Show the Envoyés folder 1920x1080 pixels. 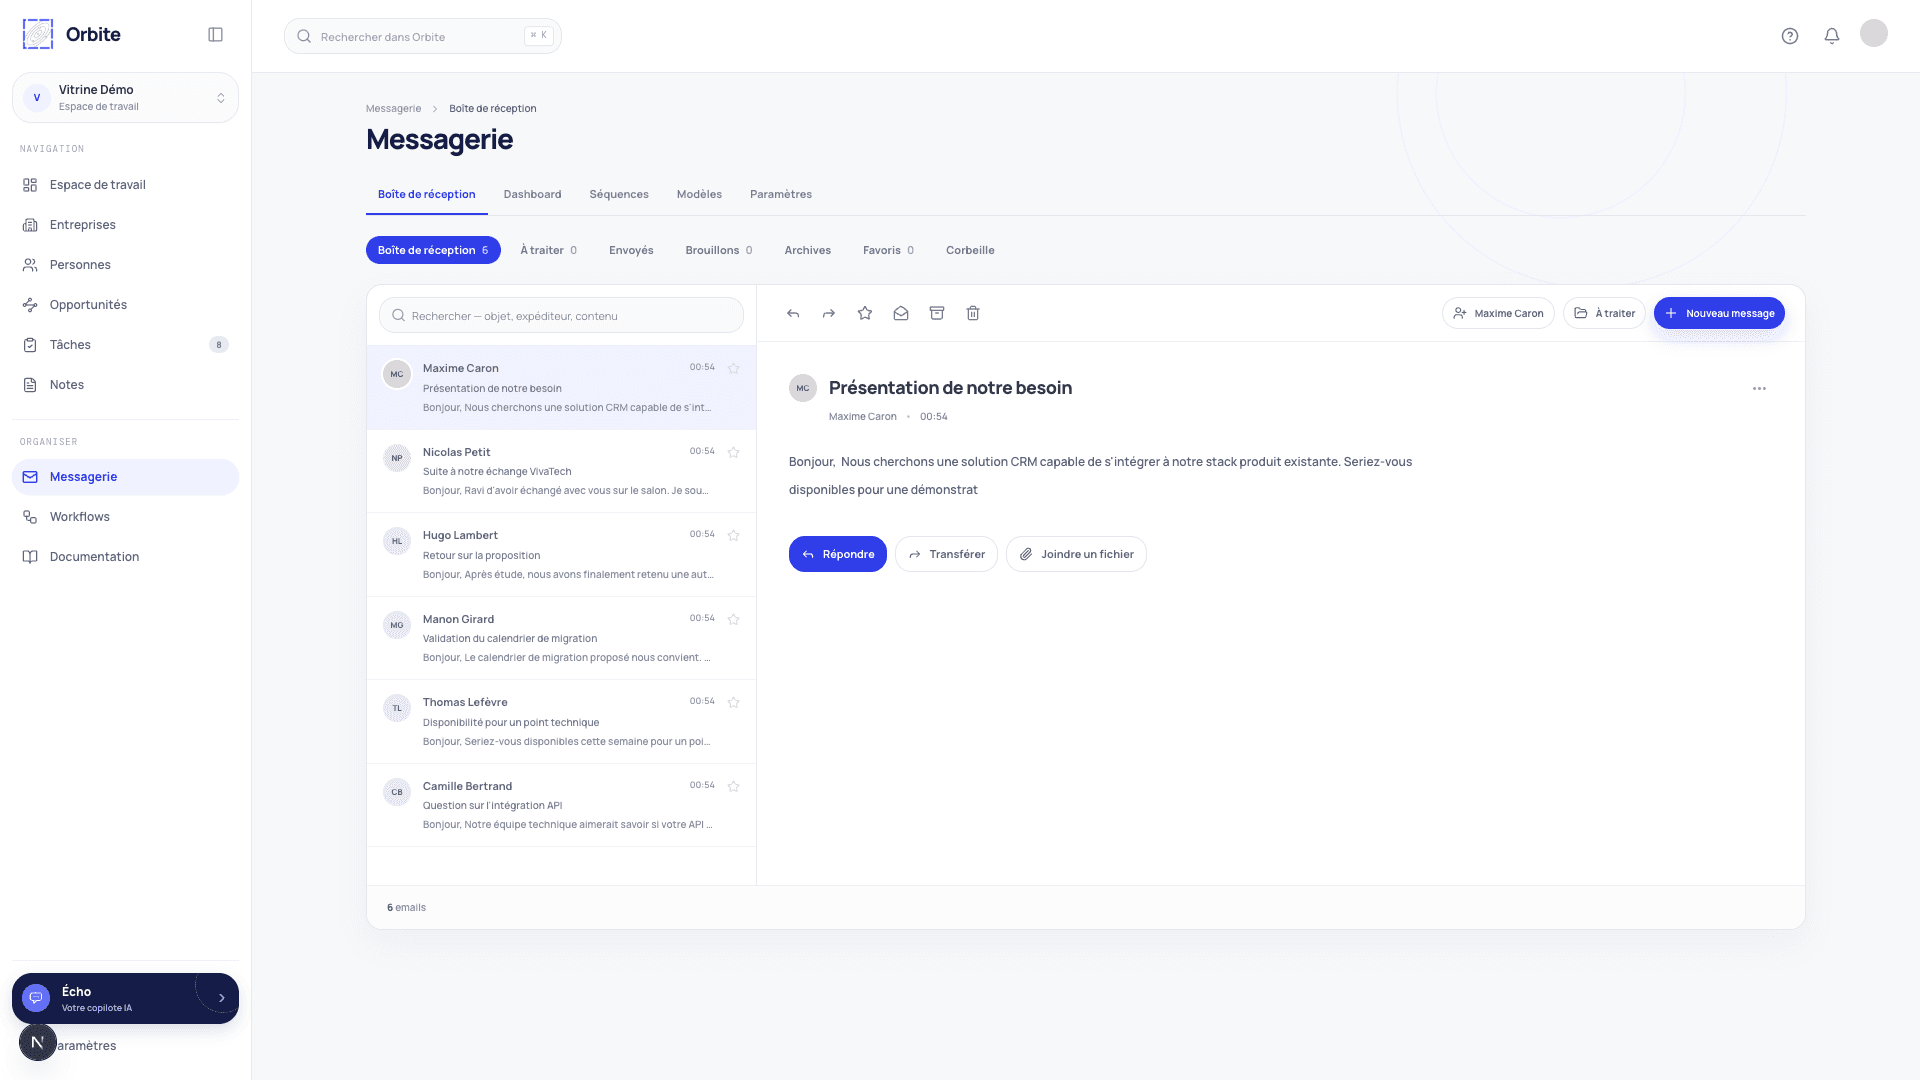631,250
